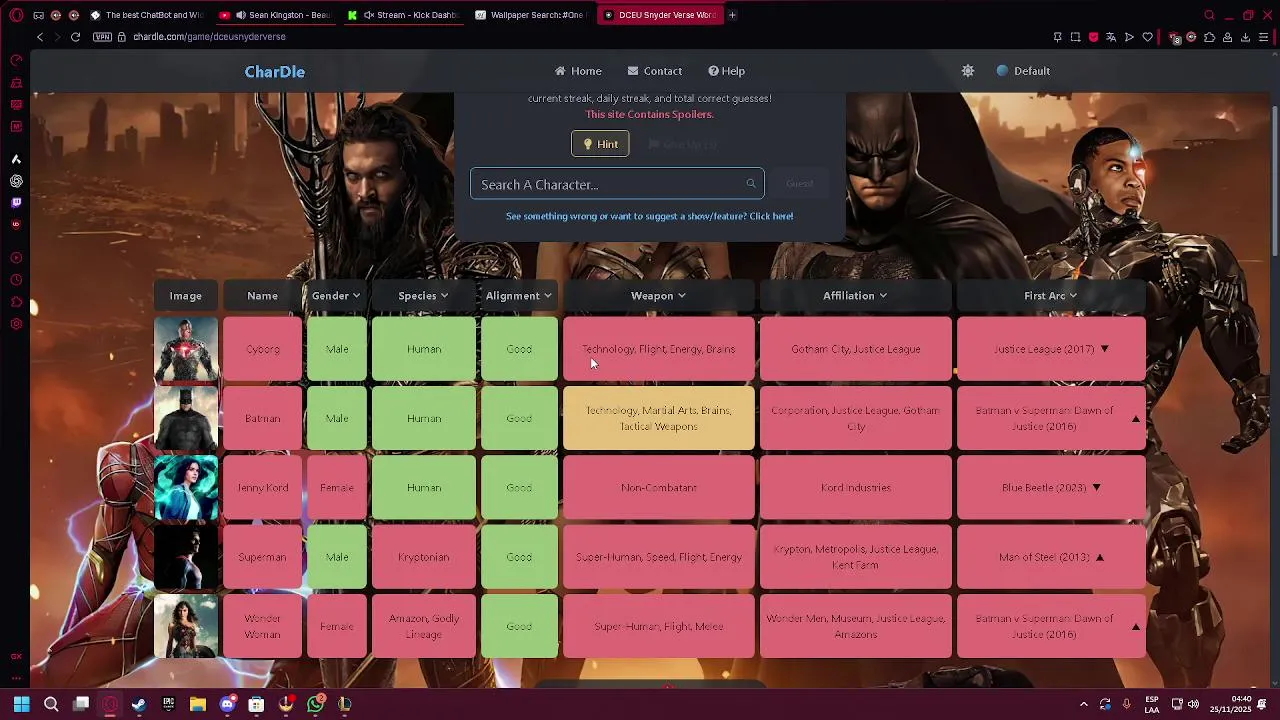The height and width of the screenshot is (720, 1280).
Task: Expand the Weapon column header
Action: [x=658, y=296]
